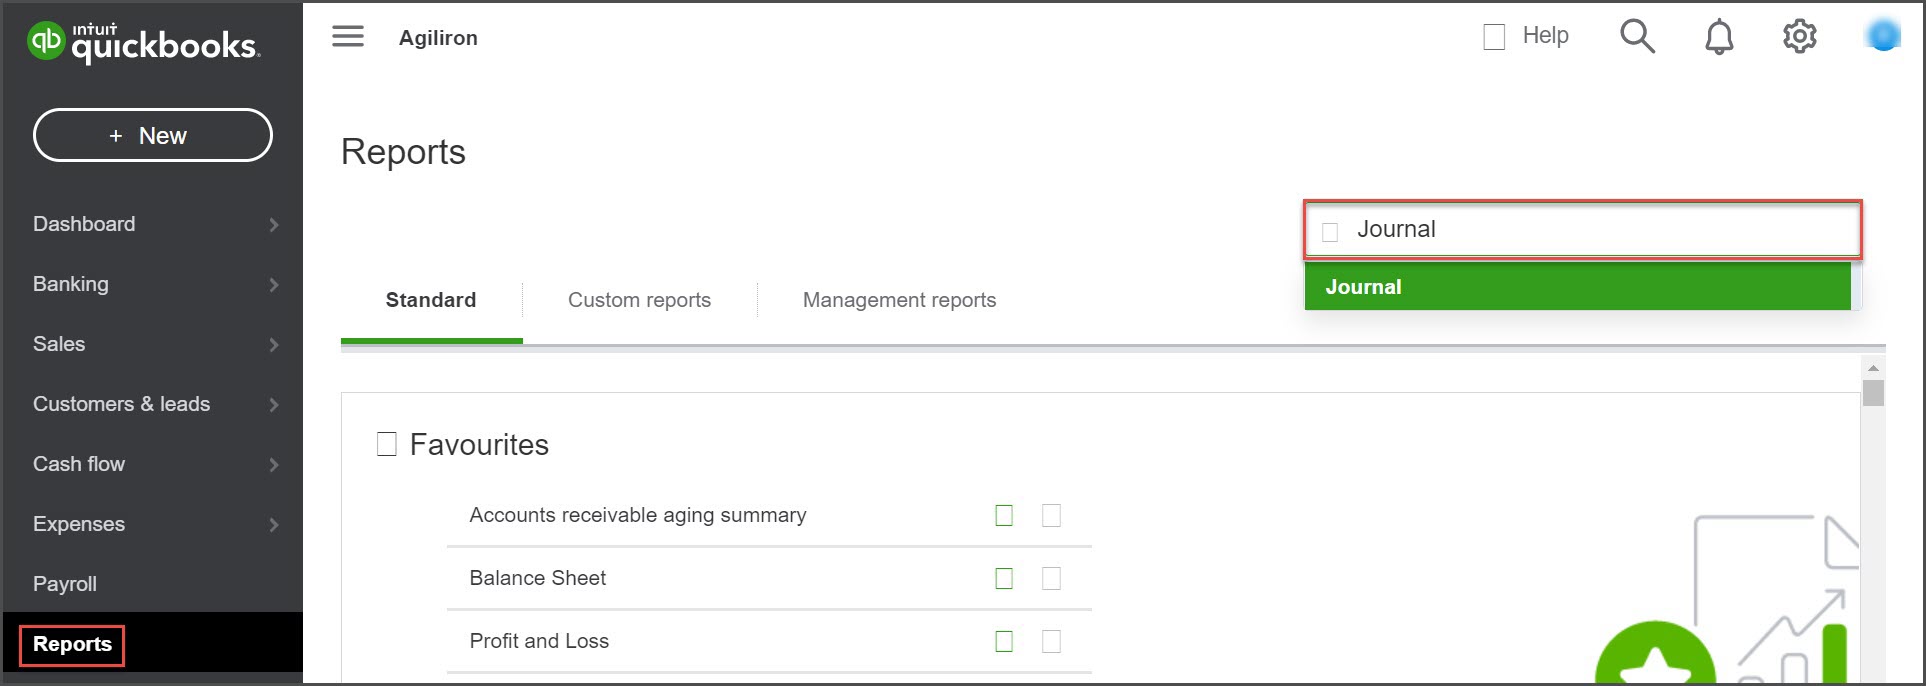Click the report search field containing Journal
1926x686 pixels.
tap(1582, 230)
